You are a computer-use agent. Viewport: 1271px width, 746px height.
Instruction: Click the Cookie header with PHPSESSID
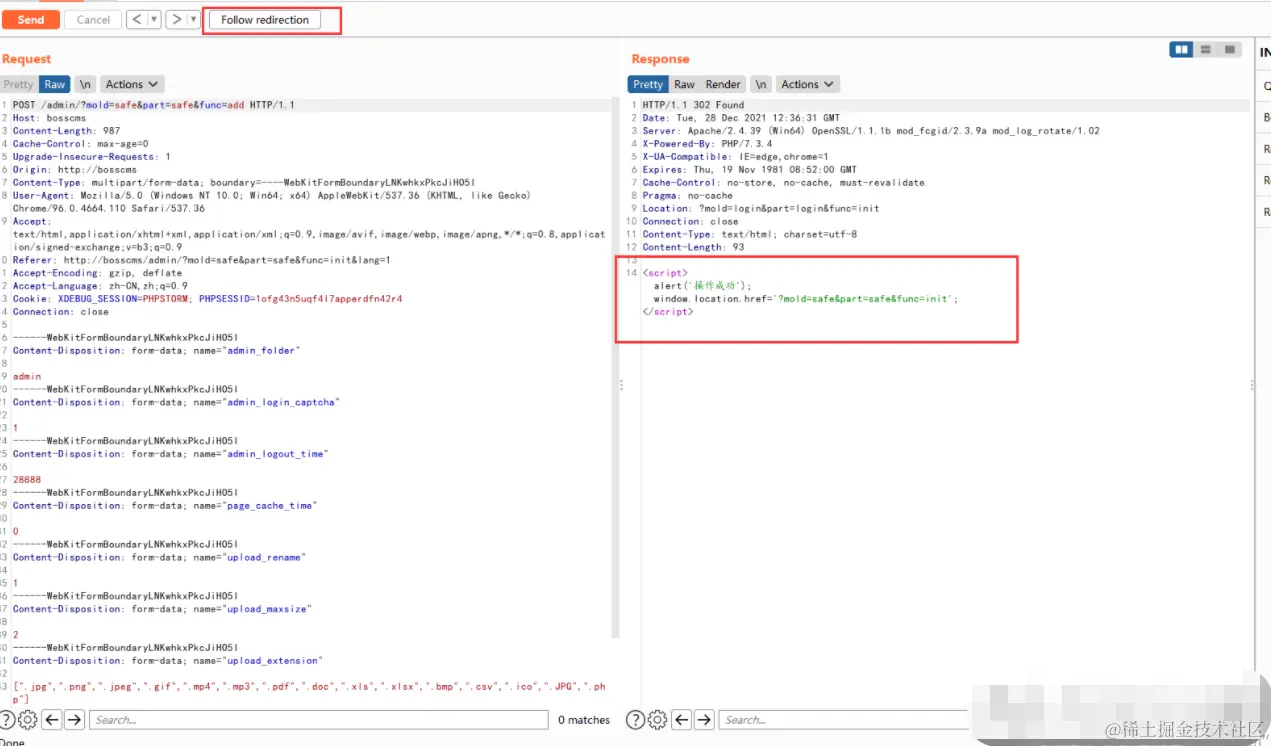pos(208,299)
